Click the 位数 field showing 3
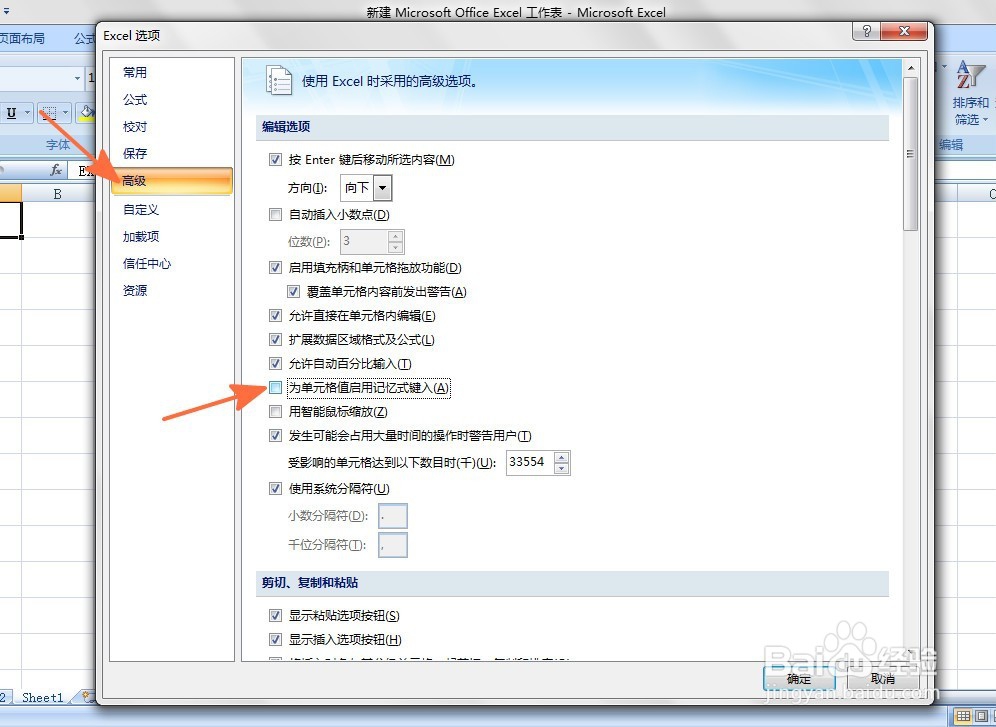This screenshot has width=996, height=727. (364, 242)
